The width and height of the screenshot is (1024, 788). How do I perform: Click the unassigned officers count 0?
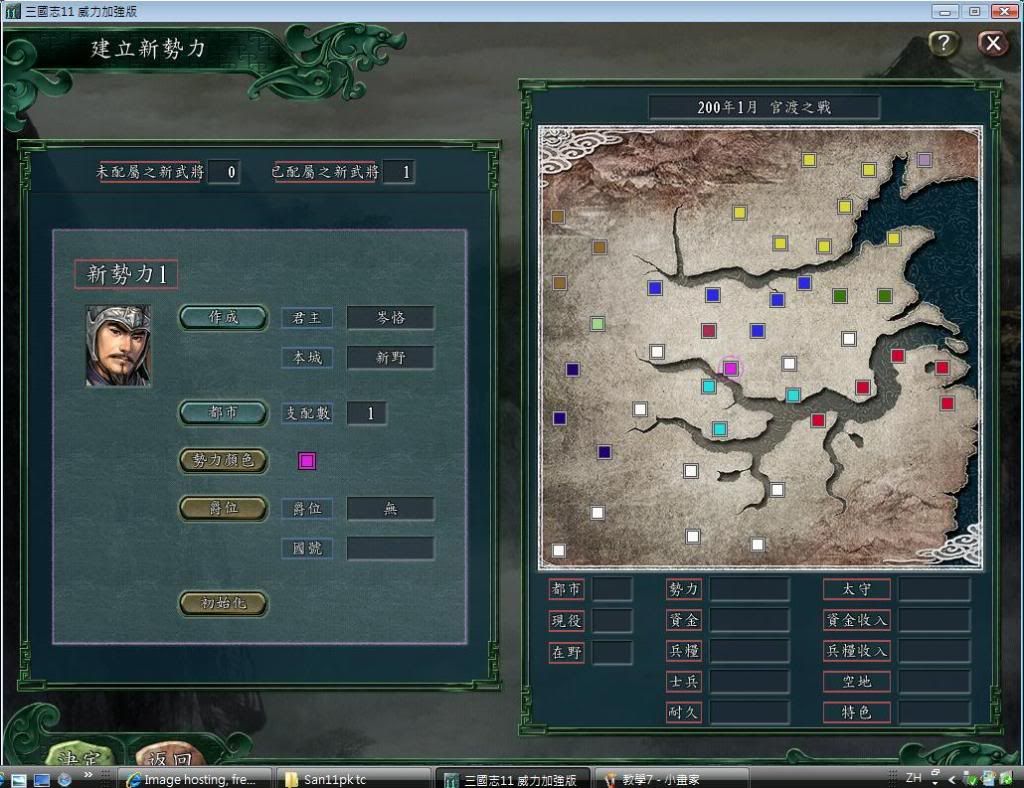click(224, 172)
